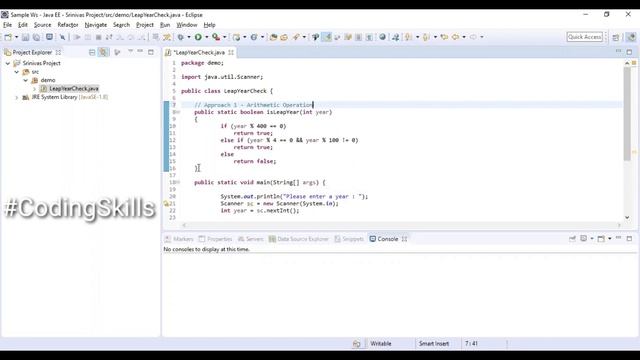Click the New file toolbar icon
This screenshot has width=640, height=360.
pyautogui.click(x=8, y=37)
